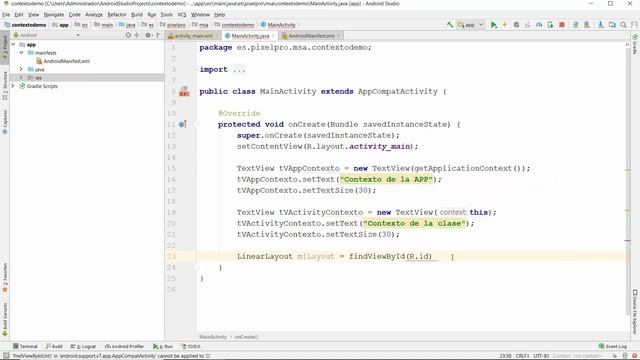The width and height of the screenshot is (640, 360).
Task: Collapse the onCreate method fold on line 11
Action: pos(196,124)
